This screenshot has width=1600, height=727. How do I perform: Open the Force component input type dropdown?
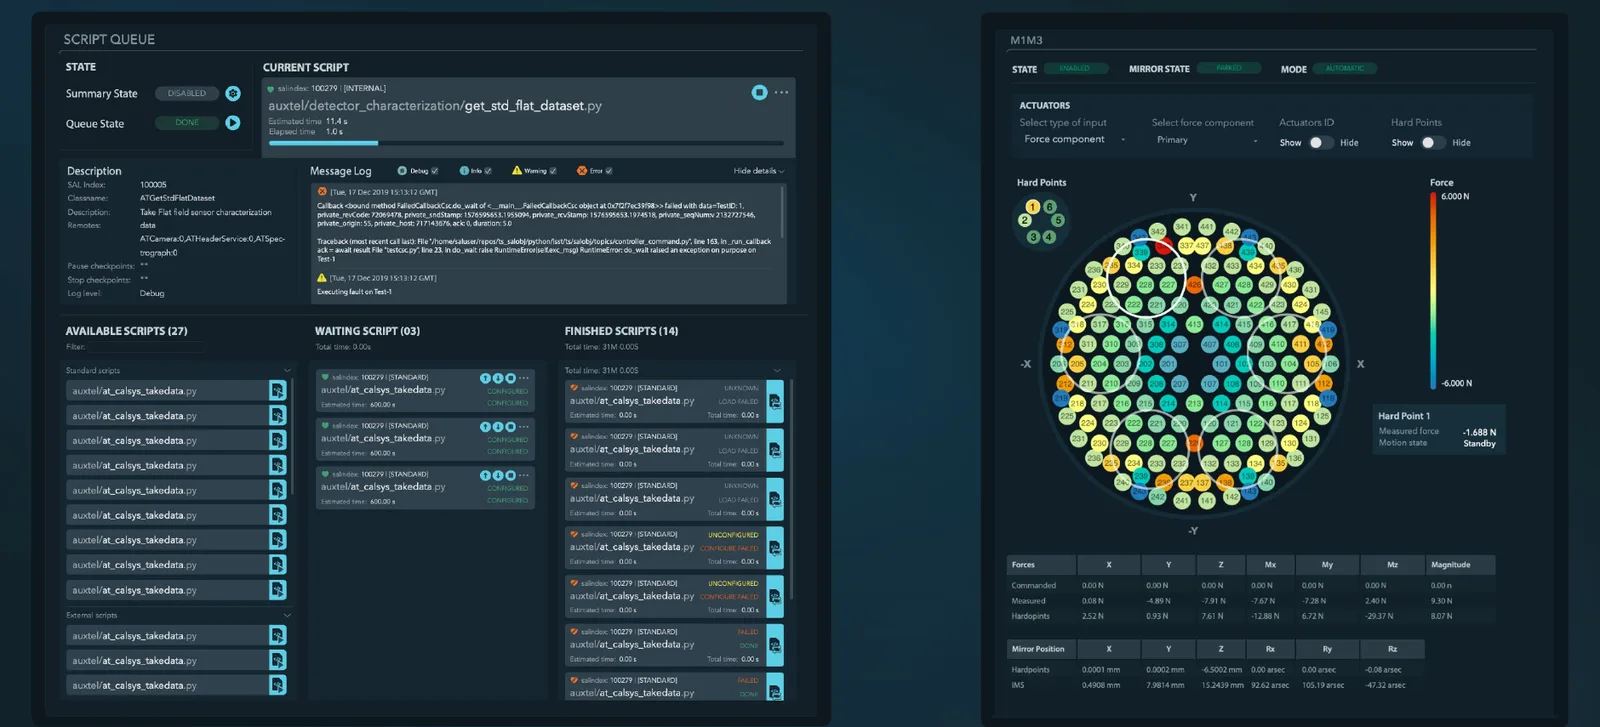1074,140
